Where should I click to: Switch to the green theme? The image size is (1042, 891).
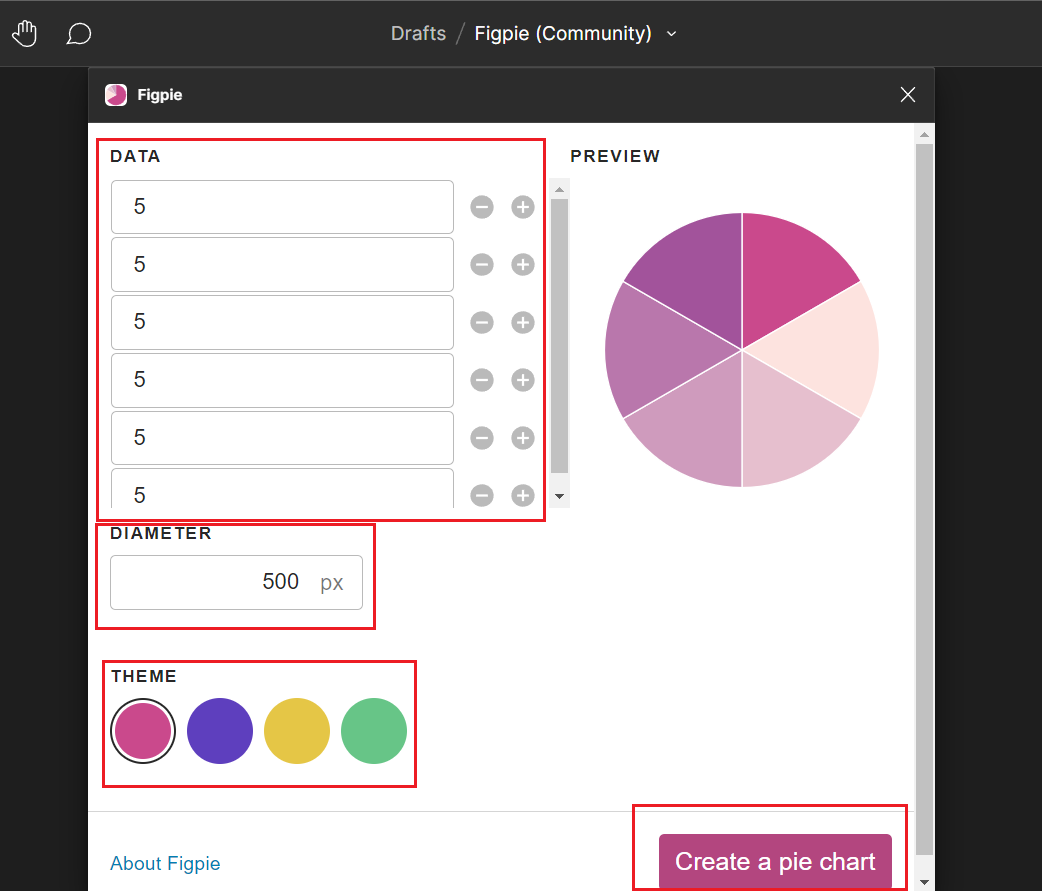pos(374,731)
